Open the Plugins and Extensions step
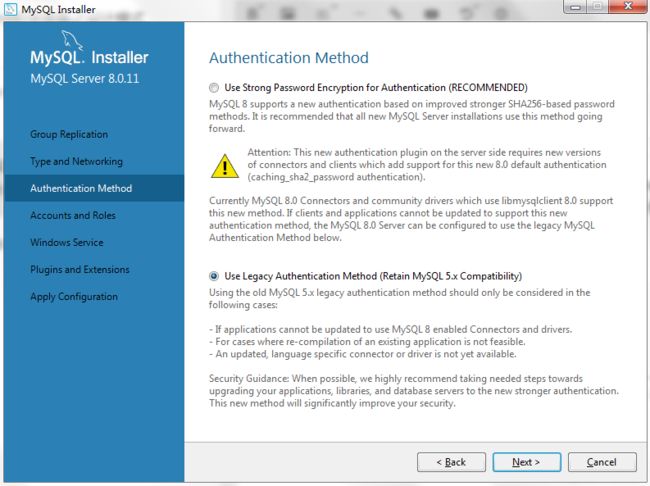650x486 pixels. (x=80, y=270)
